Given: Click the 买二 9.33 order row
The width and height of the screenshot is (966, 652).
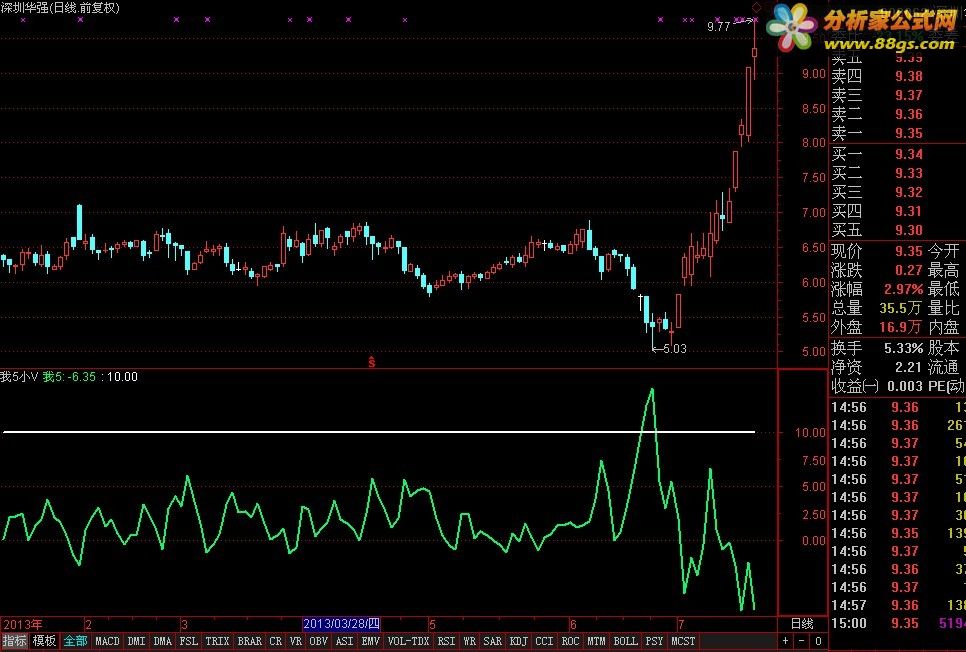Looking at the screenshot, I should (877, 173).
